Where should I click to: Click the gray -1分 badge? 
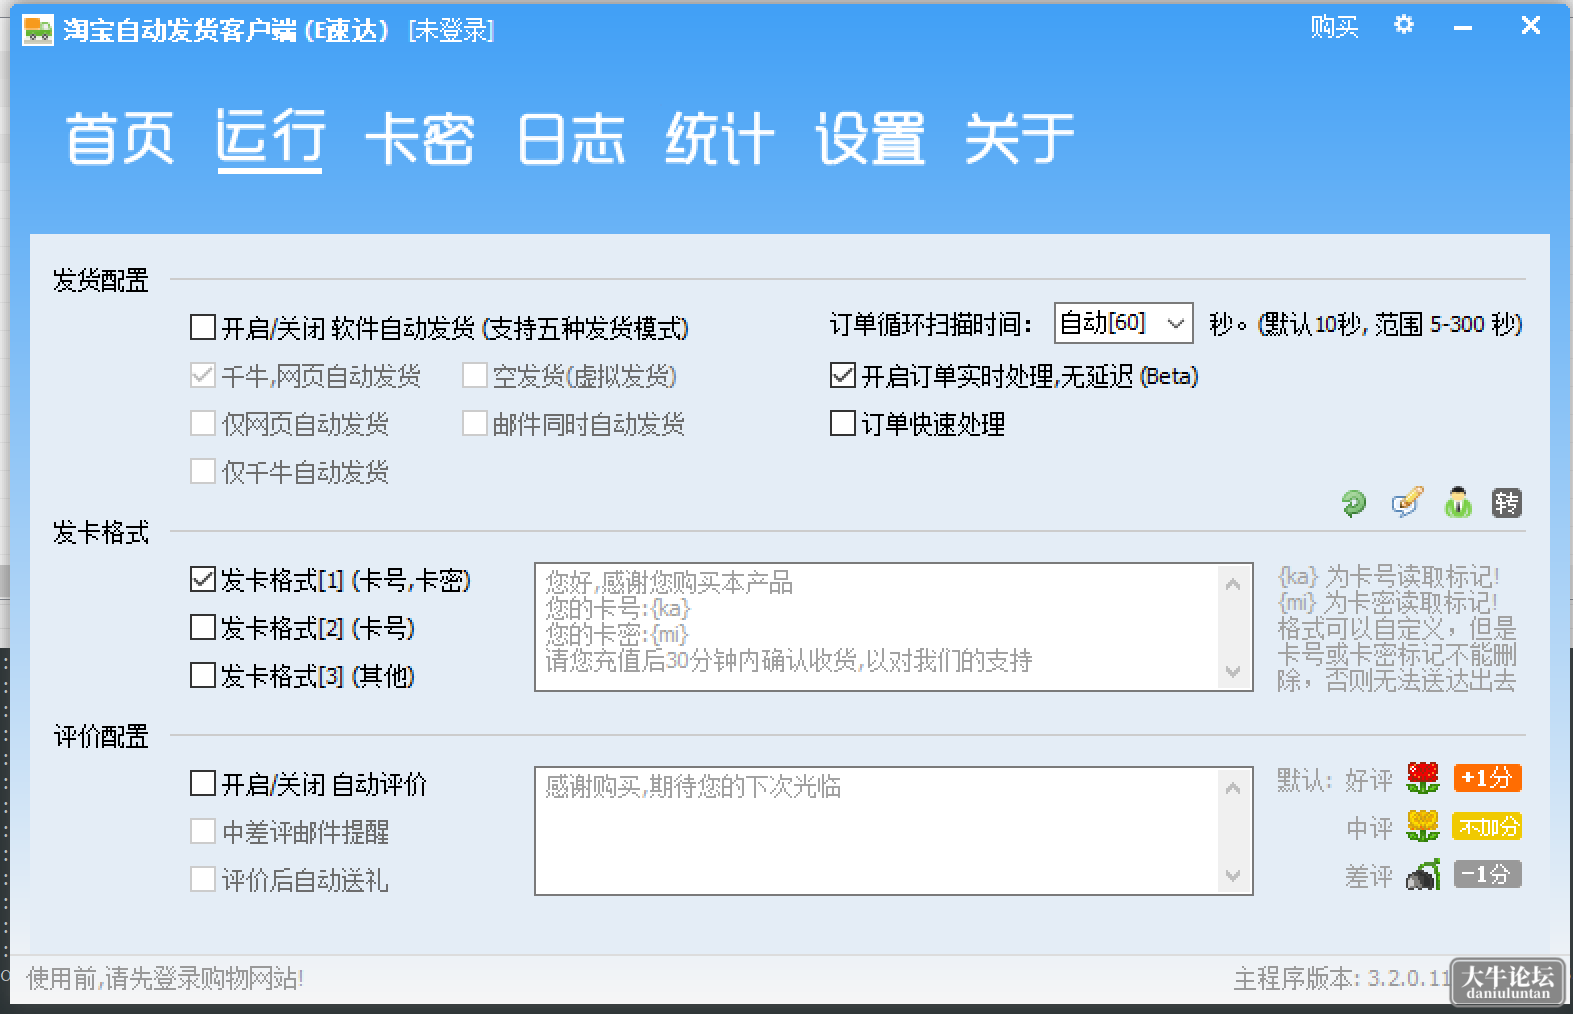click(1487, 875)
